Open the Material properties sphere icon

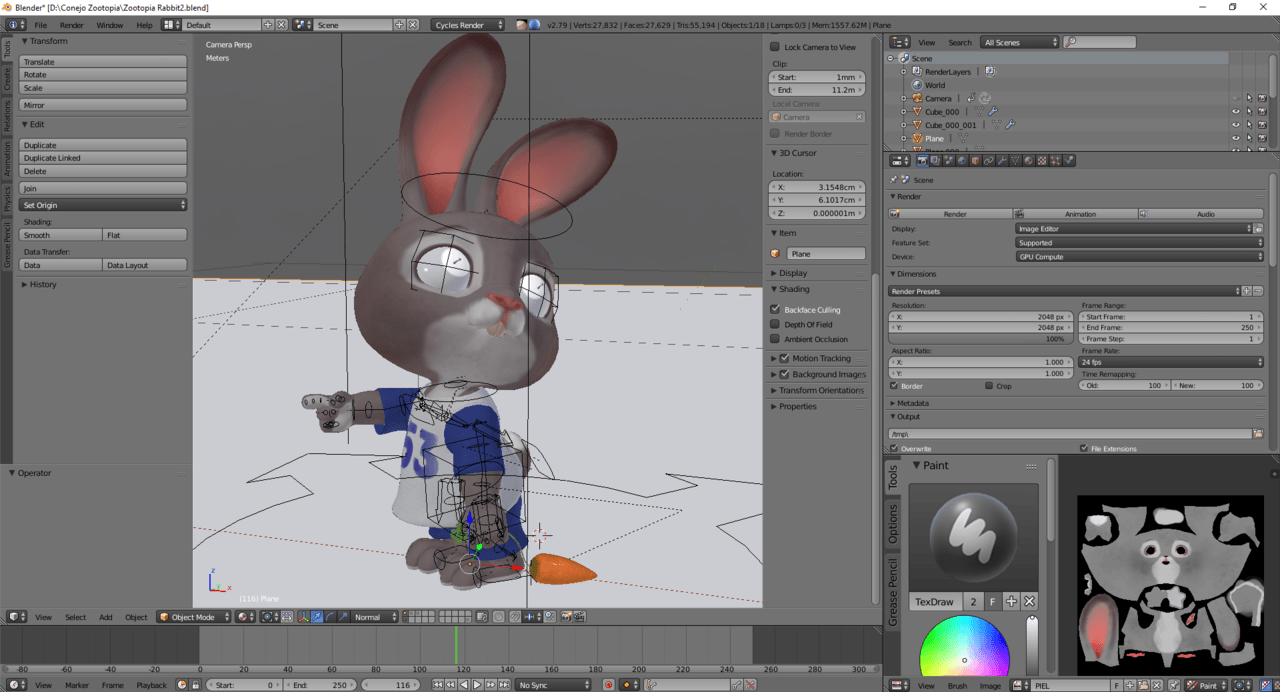tap(1029, 160)
